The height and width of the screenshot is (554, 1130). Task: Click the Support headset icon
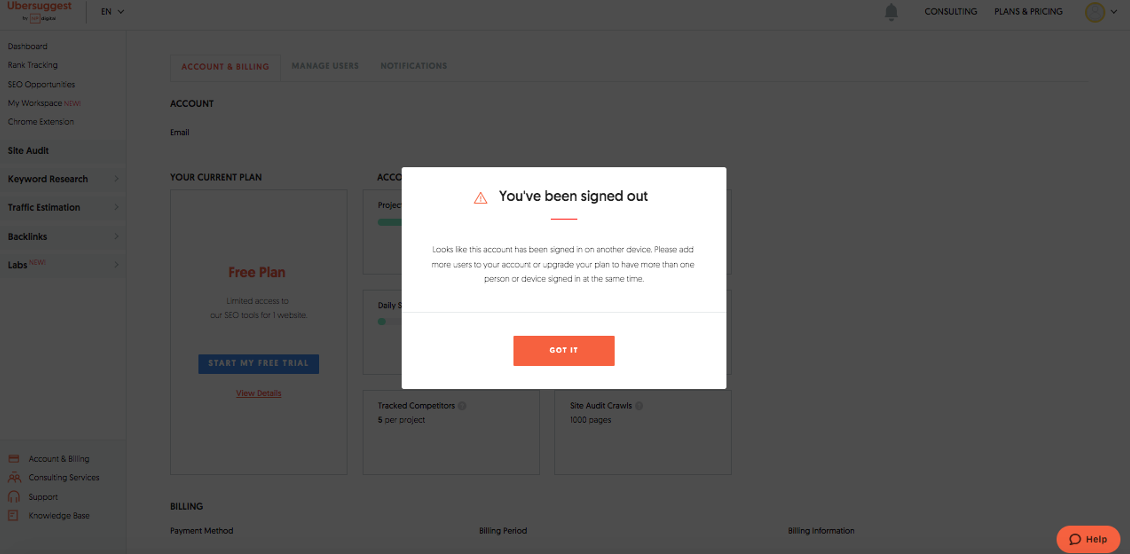(x=14, y=497)
